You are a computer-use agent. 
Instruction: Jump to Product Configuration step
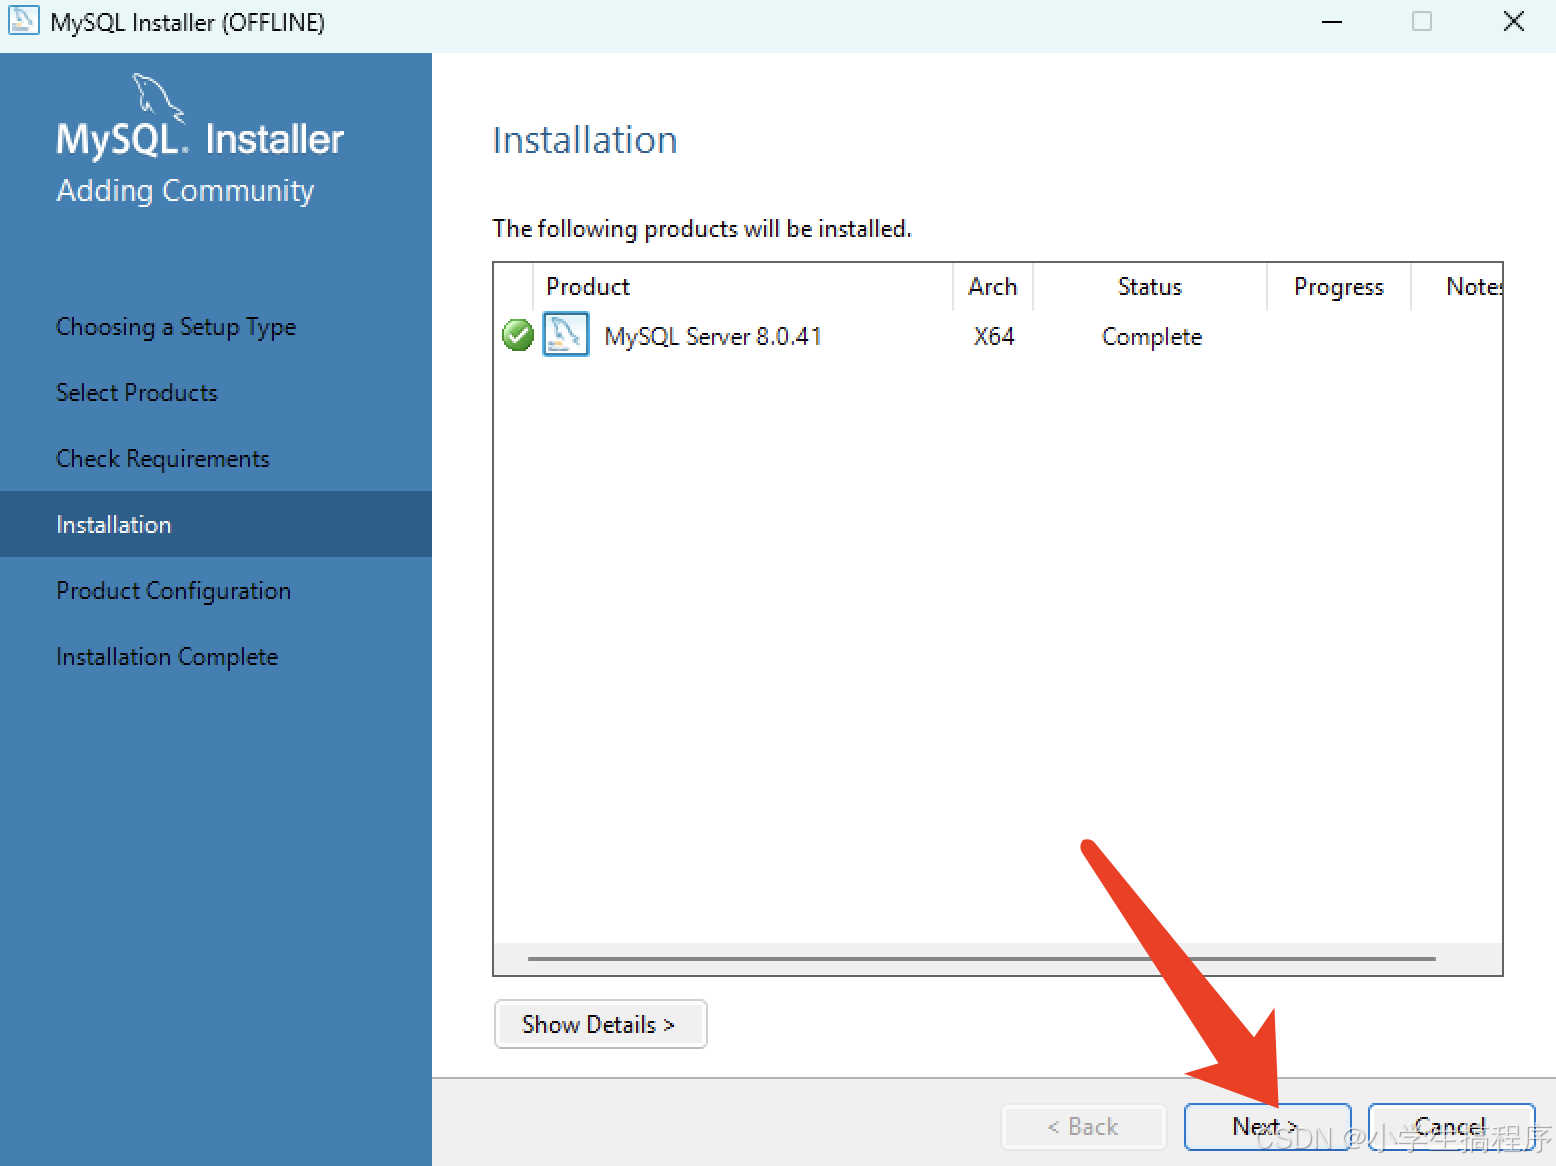click(173, 591)
